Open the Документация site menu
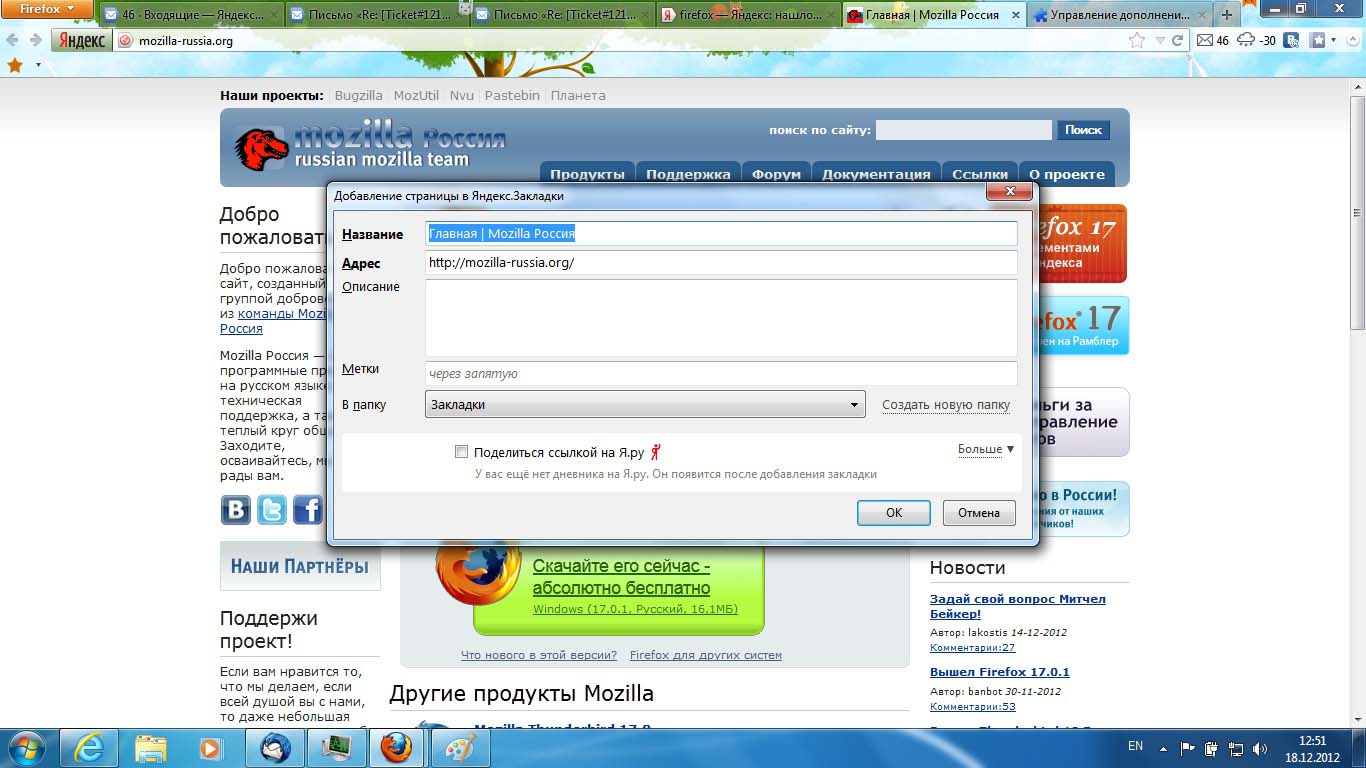 (876, 174)
